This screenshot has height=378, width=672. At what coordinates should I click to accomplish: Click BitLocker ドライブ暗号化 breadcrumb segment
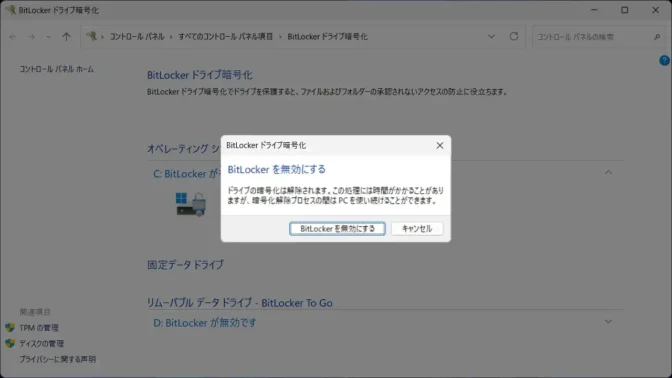[327, 37]
